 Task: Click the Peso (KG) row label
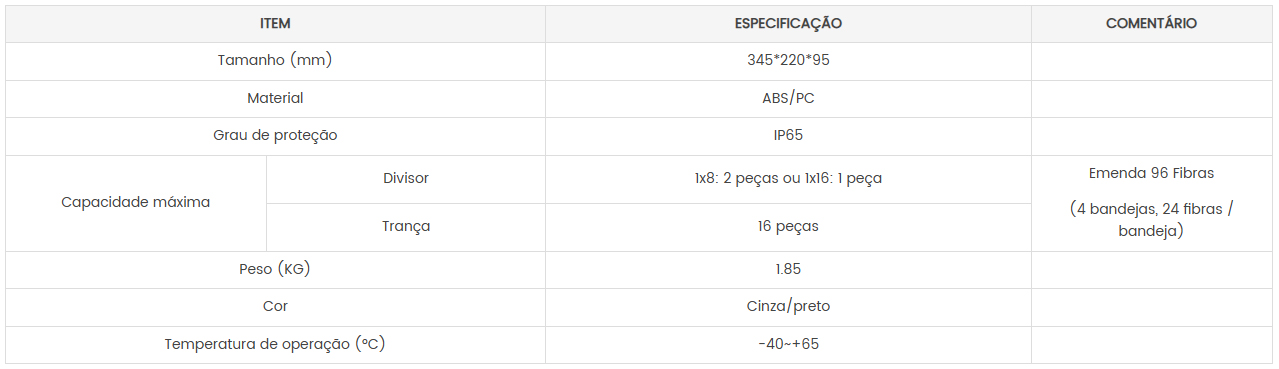[275, 270]
